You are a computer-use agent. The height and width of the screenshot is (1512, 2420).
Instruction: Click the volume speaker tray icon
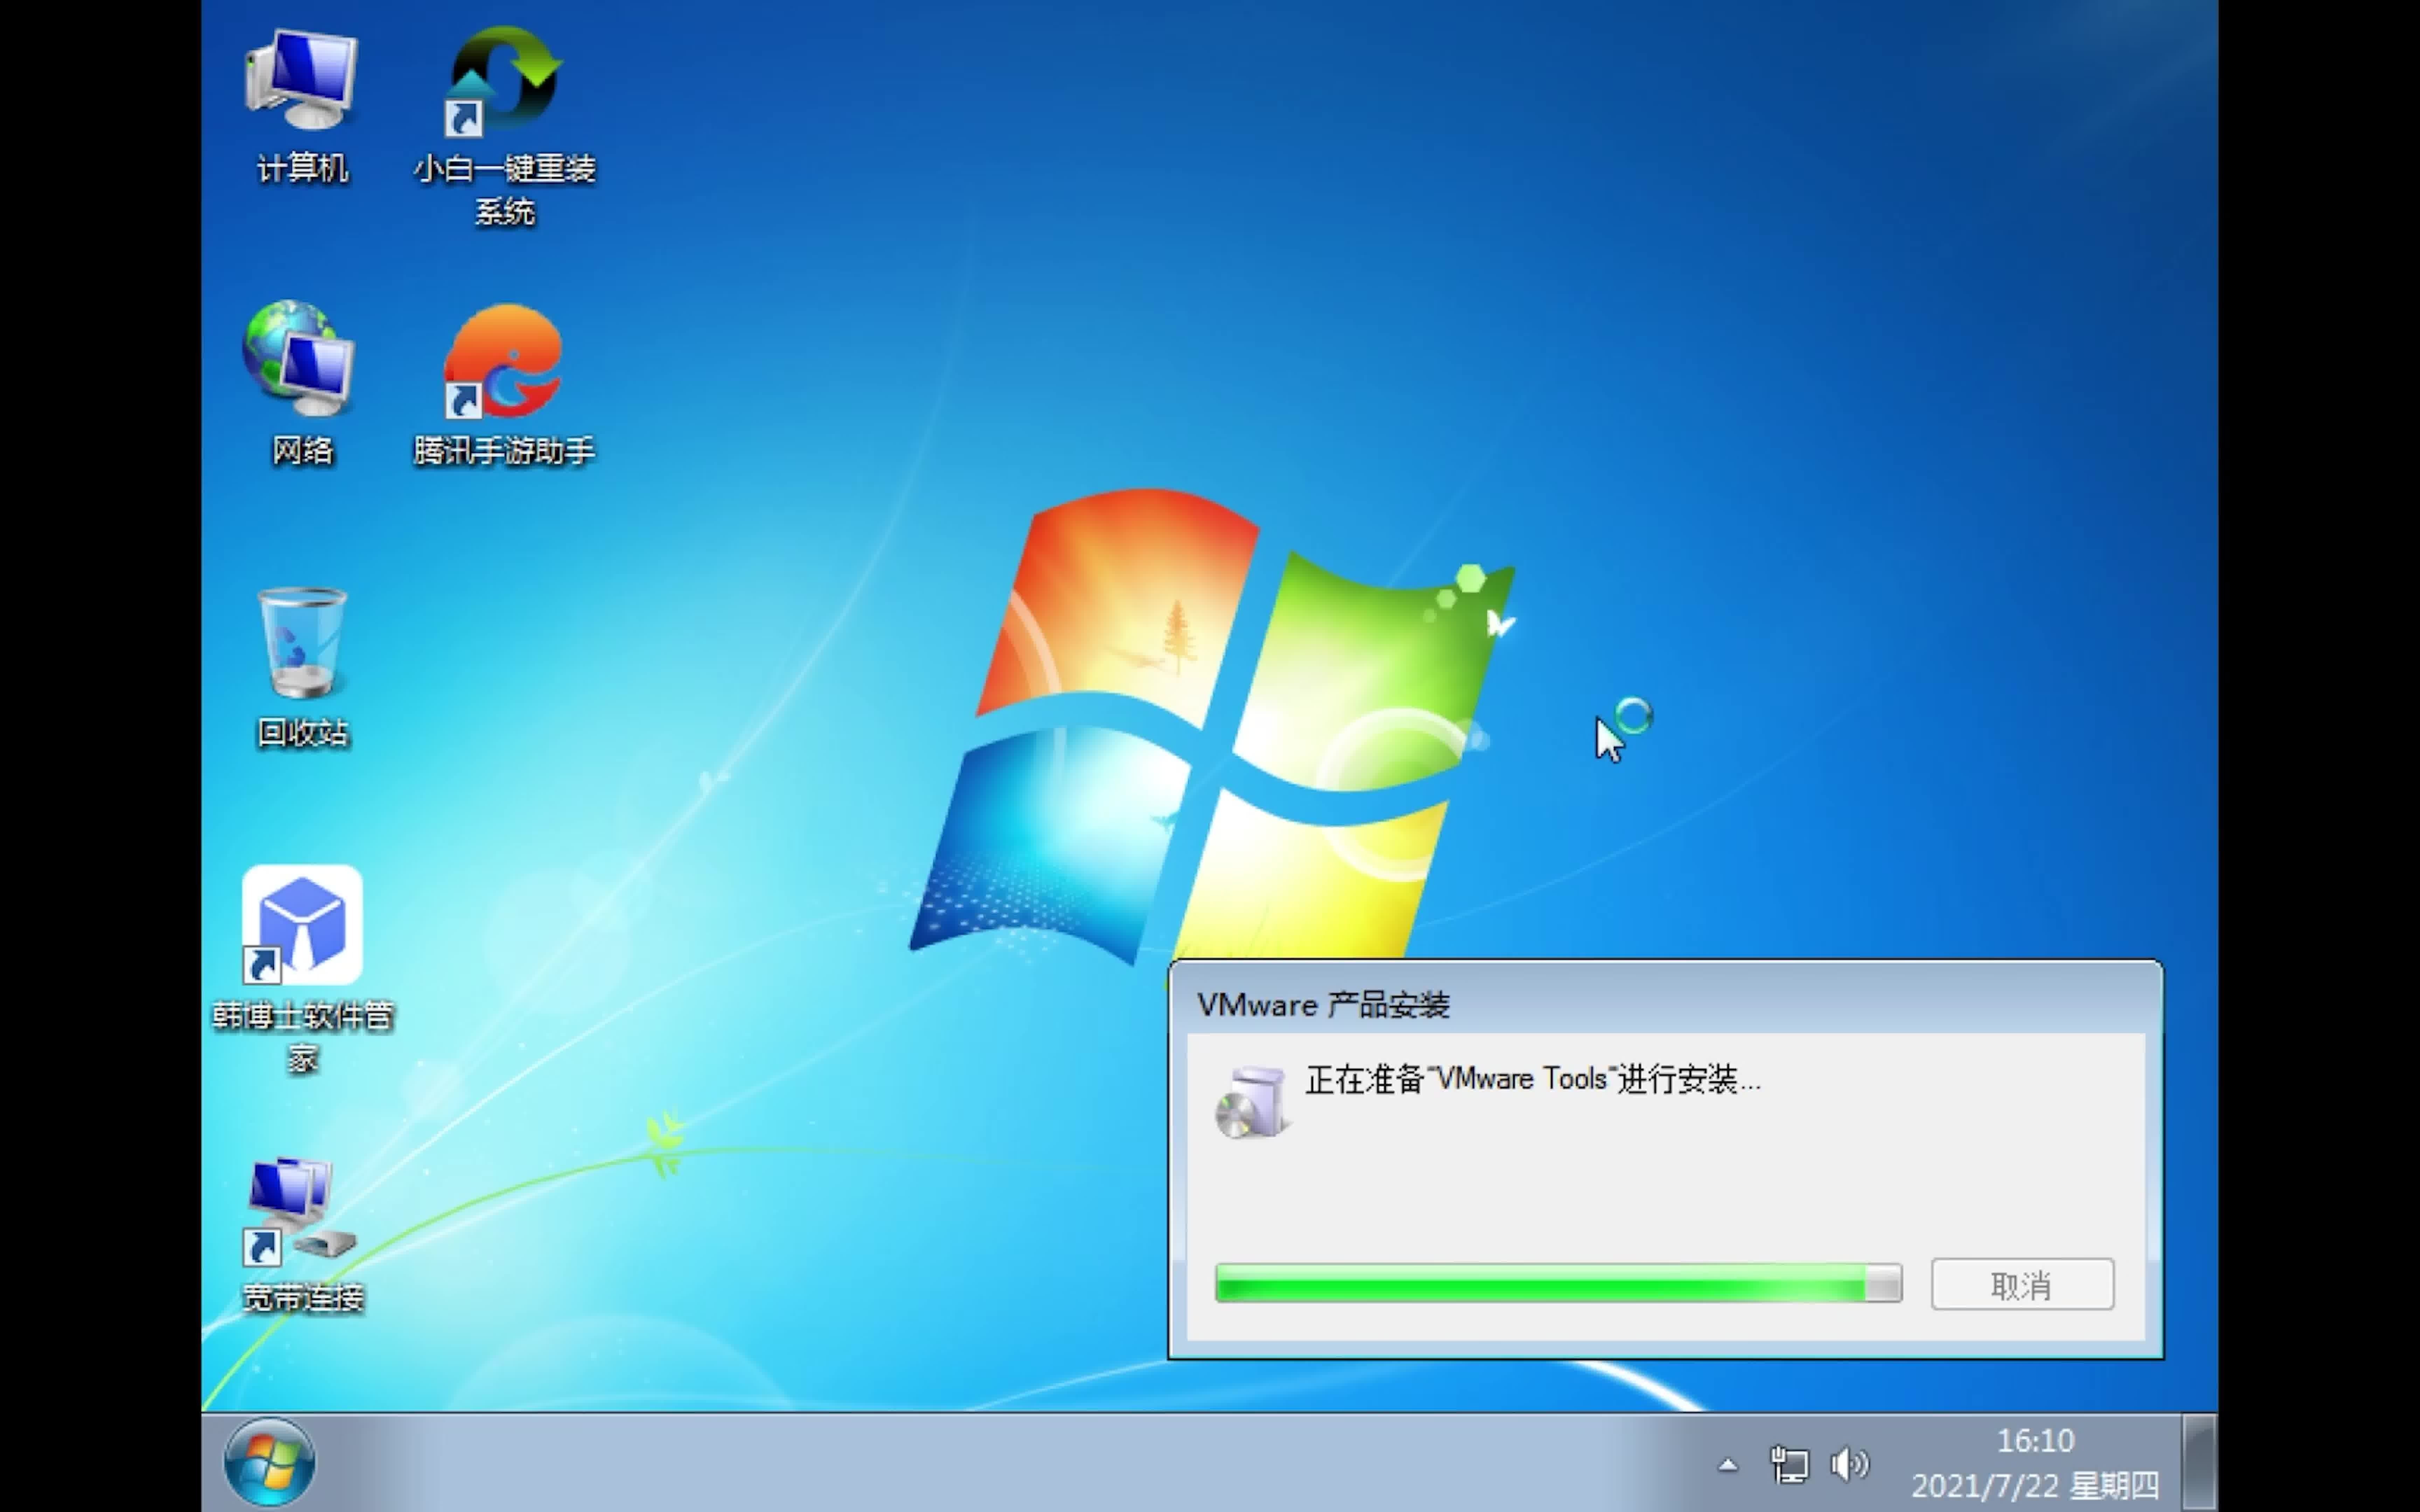(1849, 1465)
